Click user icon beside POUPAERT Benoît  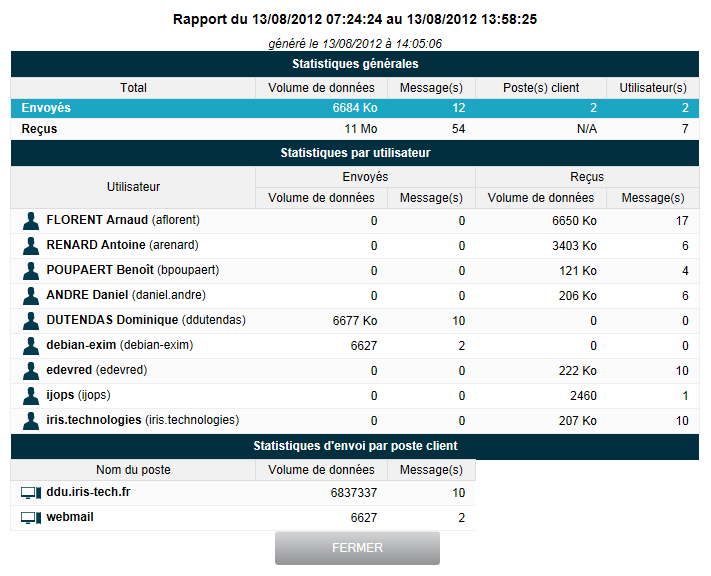[x=31, y=271]
